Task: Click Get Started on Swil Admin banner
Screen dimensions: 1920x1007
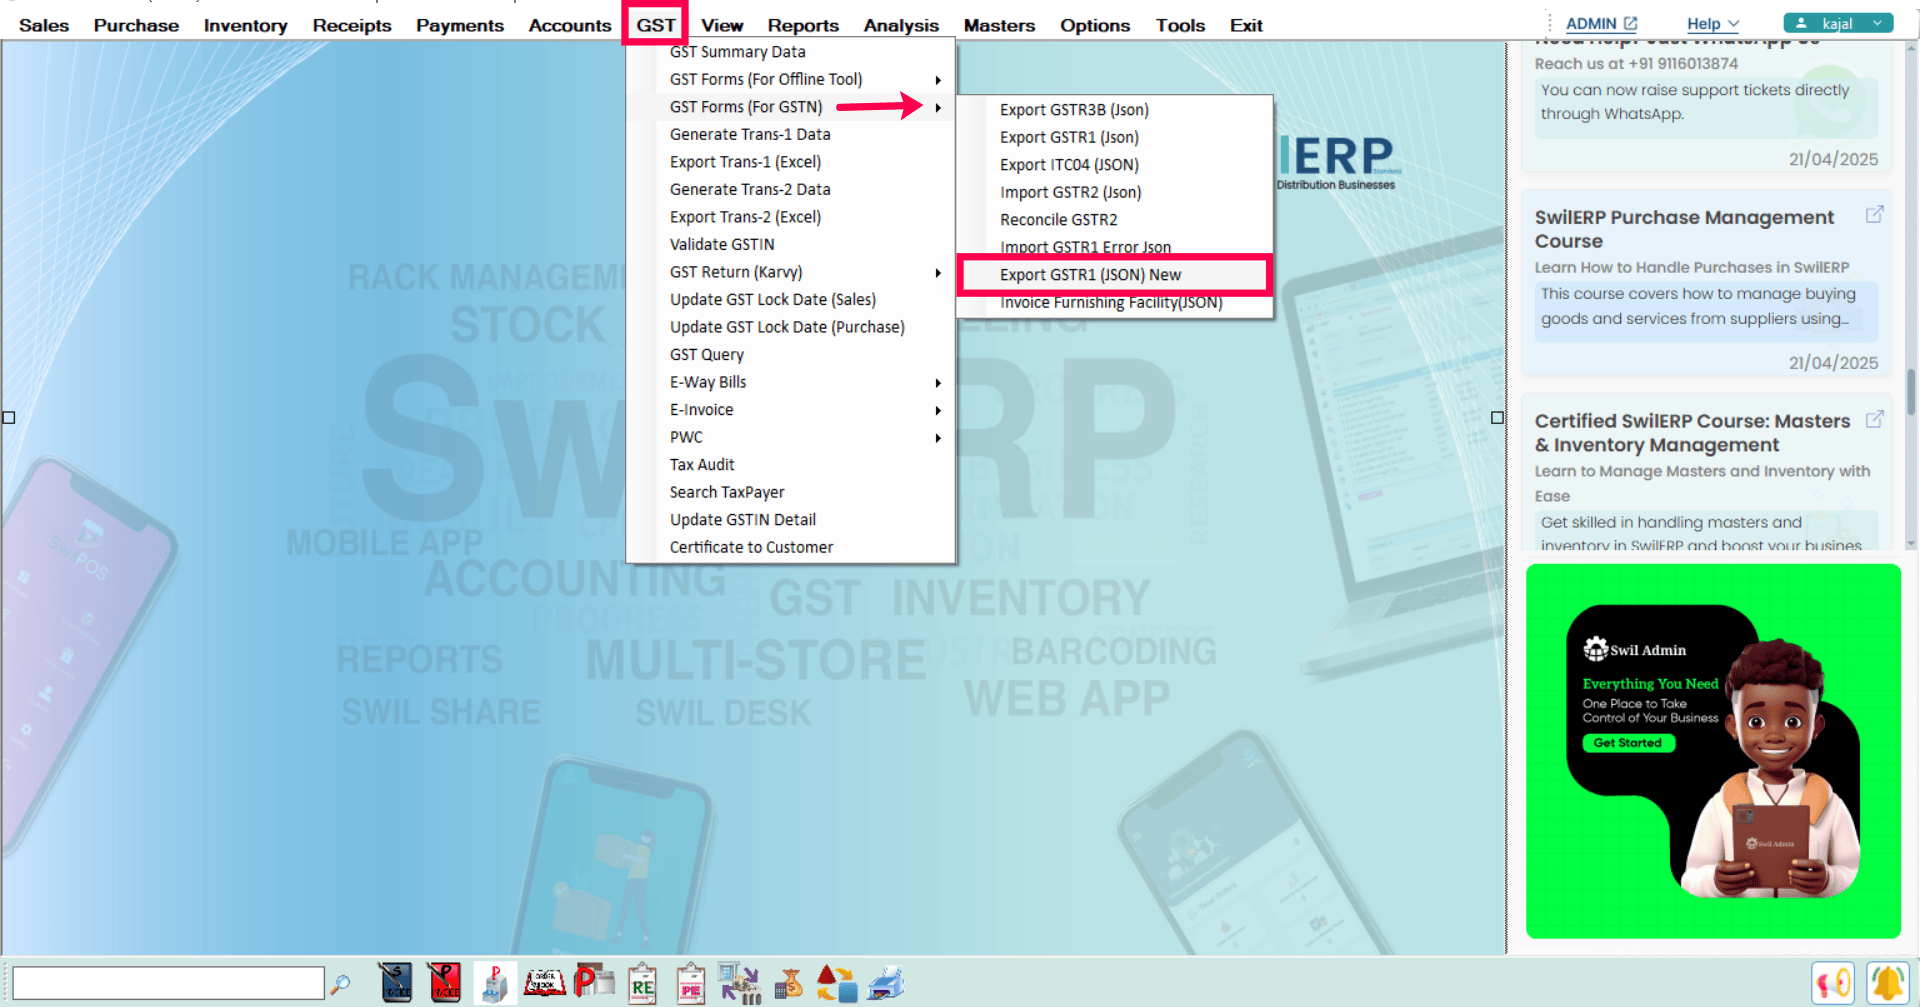Action: pos(1627,743)
